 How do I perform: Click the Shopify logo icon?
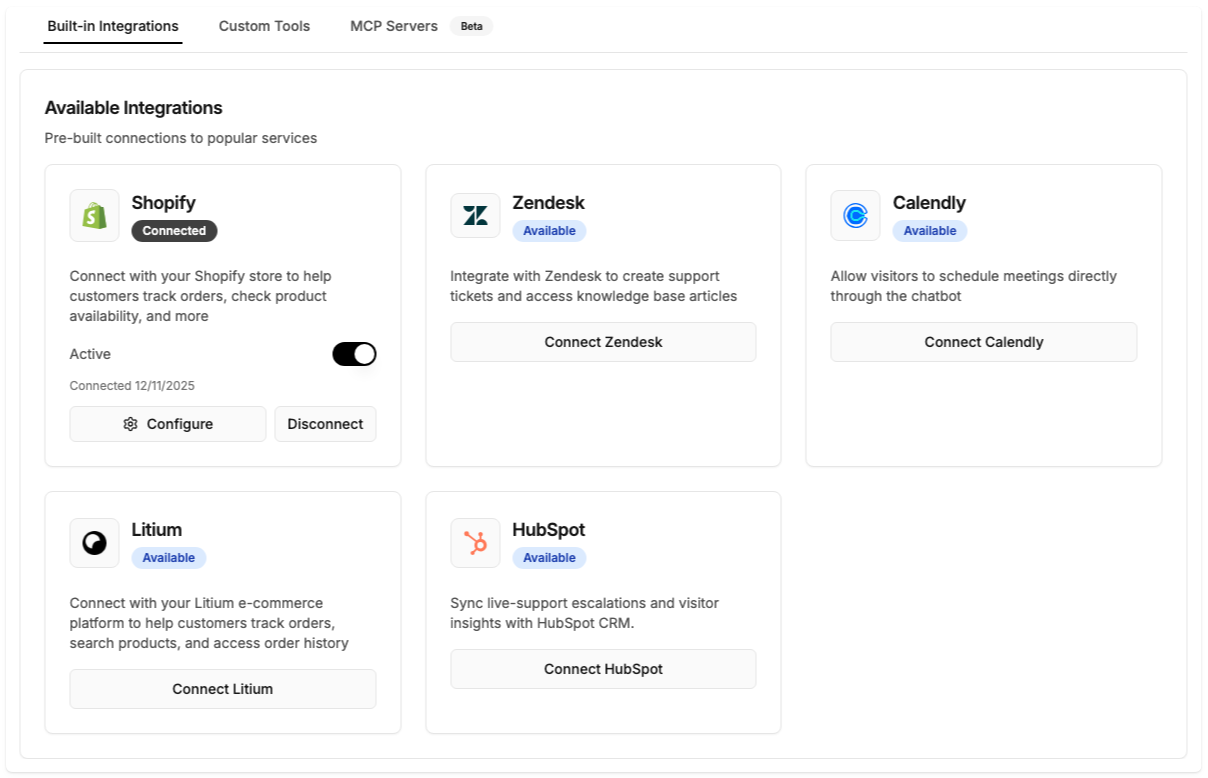click(x=94, y=215)
